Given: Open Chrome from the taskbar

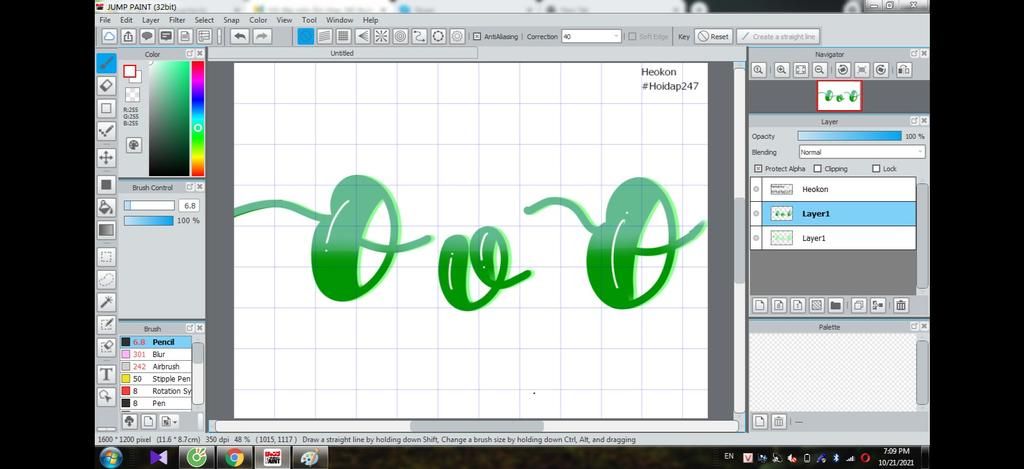Looking at the screenshot, I should tap(235, 458).
